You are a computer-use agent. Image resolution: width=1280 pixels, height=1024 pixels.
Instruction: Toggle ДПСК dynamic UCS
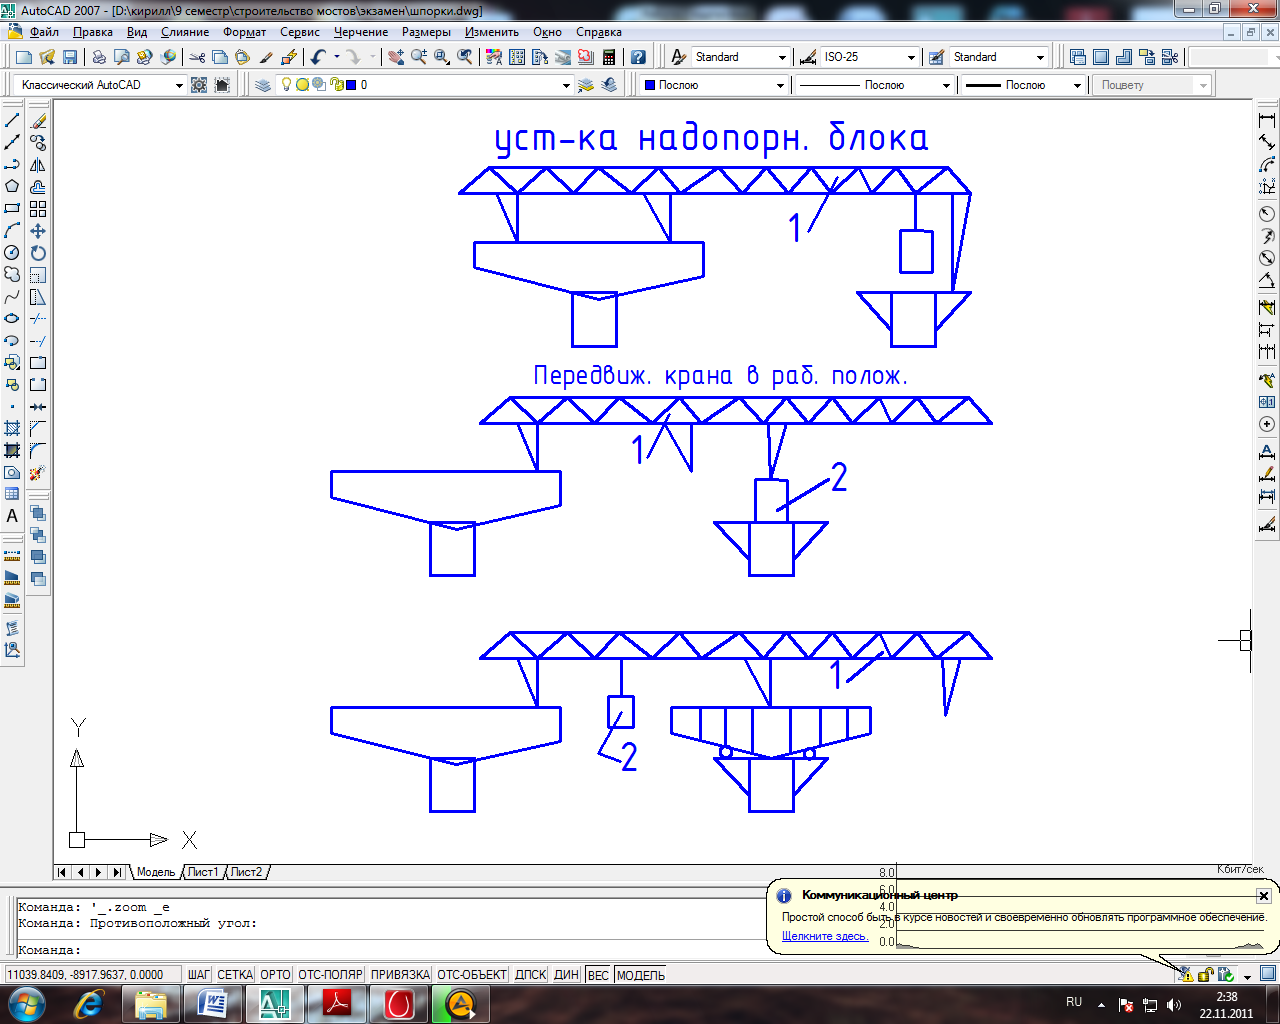pyautogui.click(x=531, y=975)
